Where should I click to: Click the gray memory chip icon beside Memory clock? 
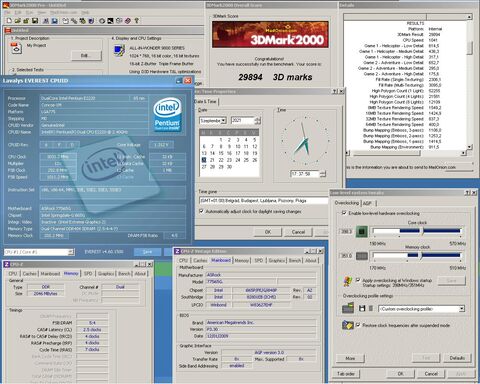coord(362,256)
